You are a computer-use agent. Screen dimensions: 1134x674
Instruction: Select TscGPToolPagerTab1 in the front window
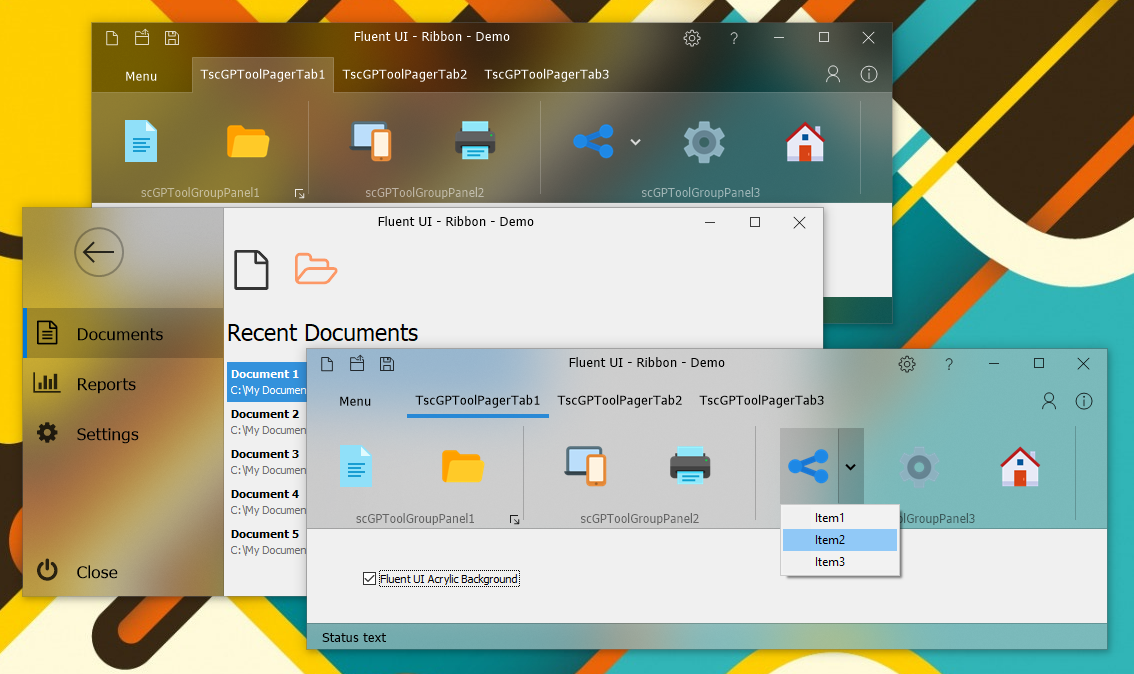pos(478,401)
